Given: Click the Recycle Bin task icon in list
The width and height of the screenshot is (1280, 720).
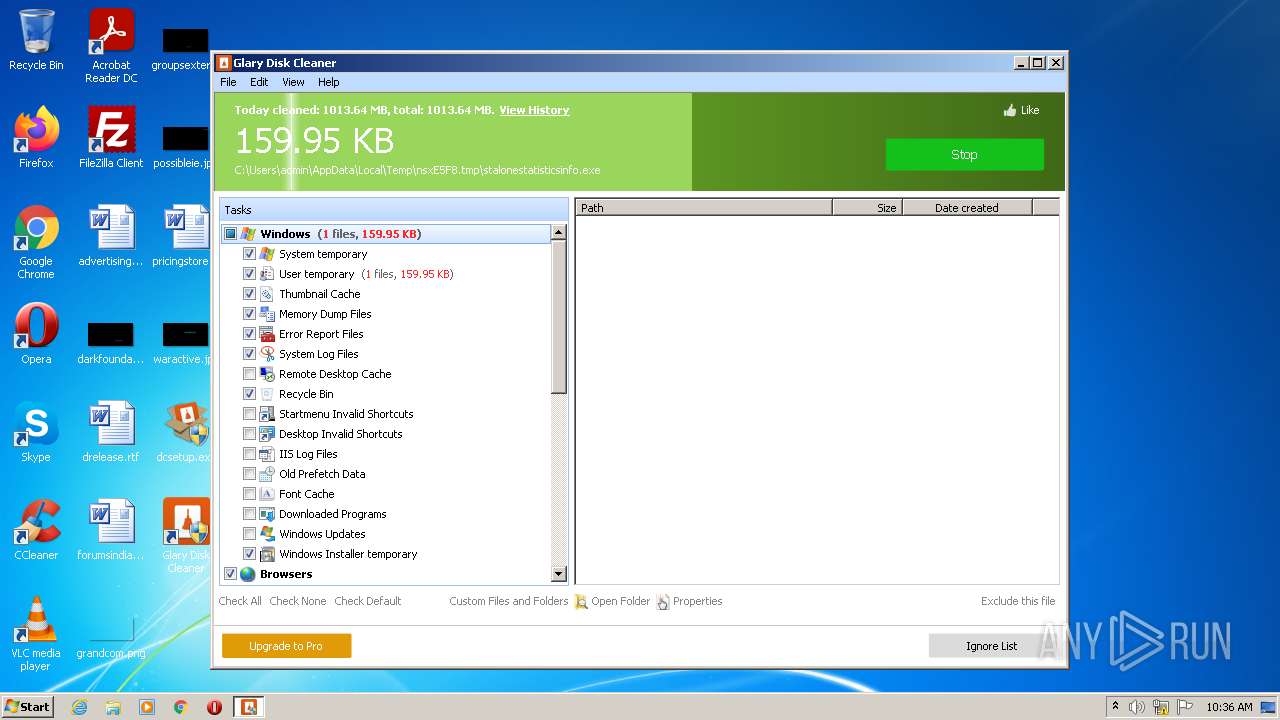Looking at the screenshot, I should click(x=267, y=394).
